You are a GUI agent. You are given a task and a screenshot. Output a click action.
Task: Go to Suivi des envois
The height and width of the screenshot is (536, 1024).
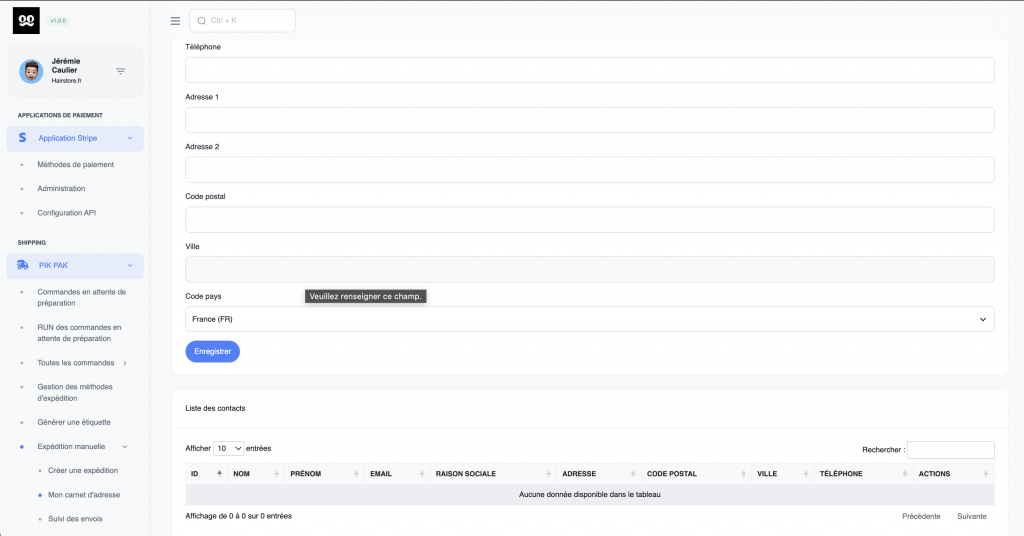(x=74, y=519)
